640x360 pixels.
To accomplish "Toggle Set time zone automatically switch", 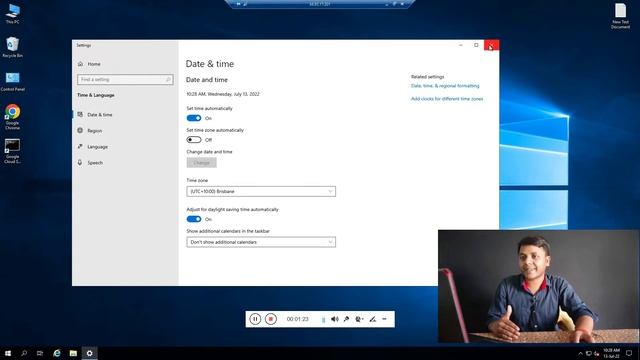I will (x=194, y=140).
